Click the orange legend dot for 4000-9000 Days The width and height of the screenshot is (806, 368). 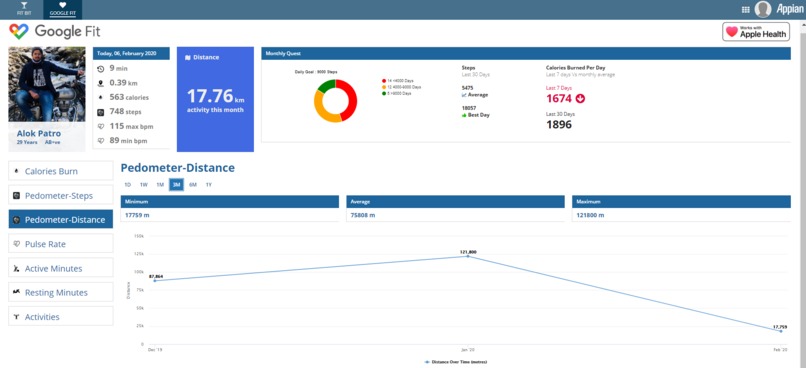point(384,87)
